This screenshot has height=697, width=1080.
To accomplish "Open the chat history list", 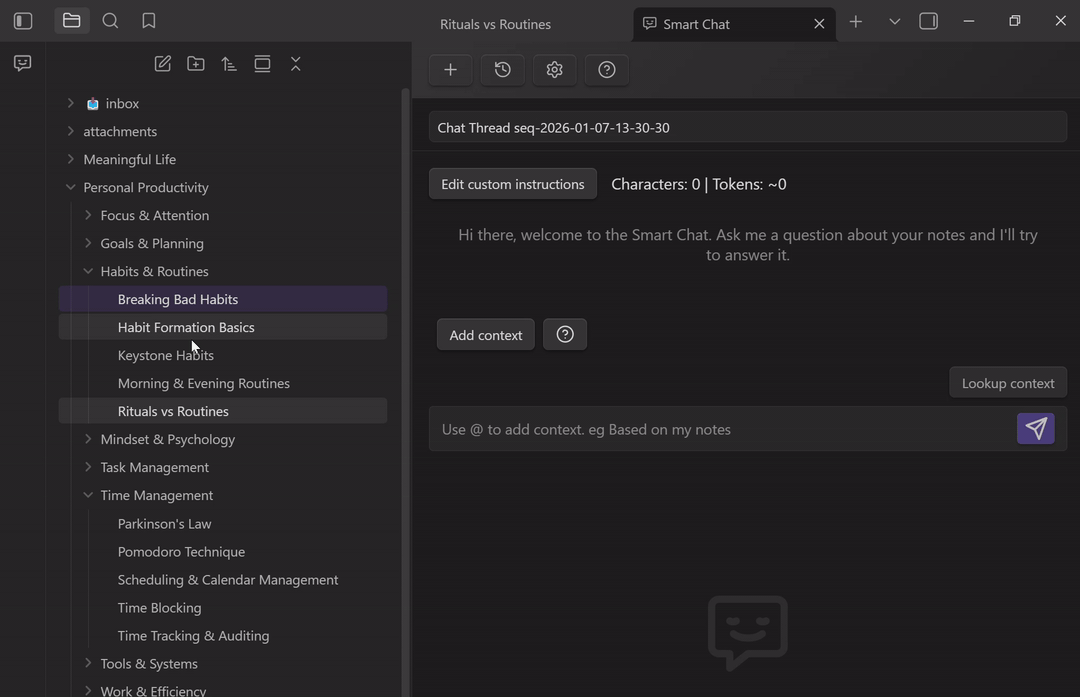I will 503,70.
